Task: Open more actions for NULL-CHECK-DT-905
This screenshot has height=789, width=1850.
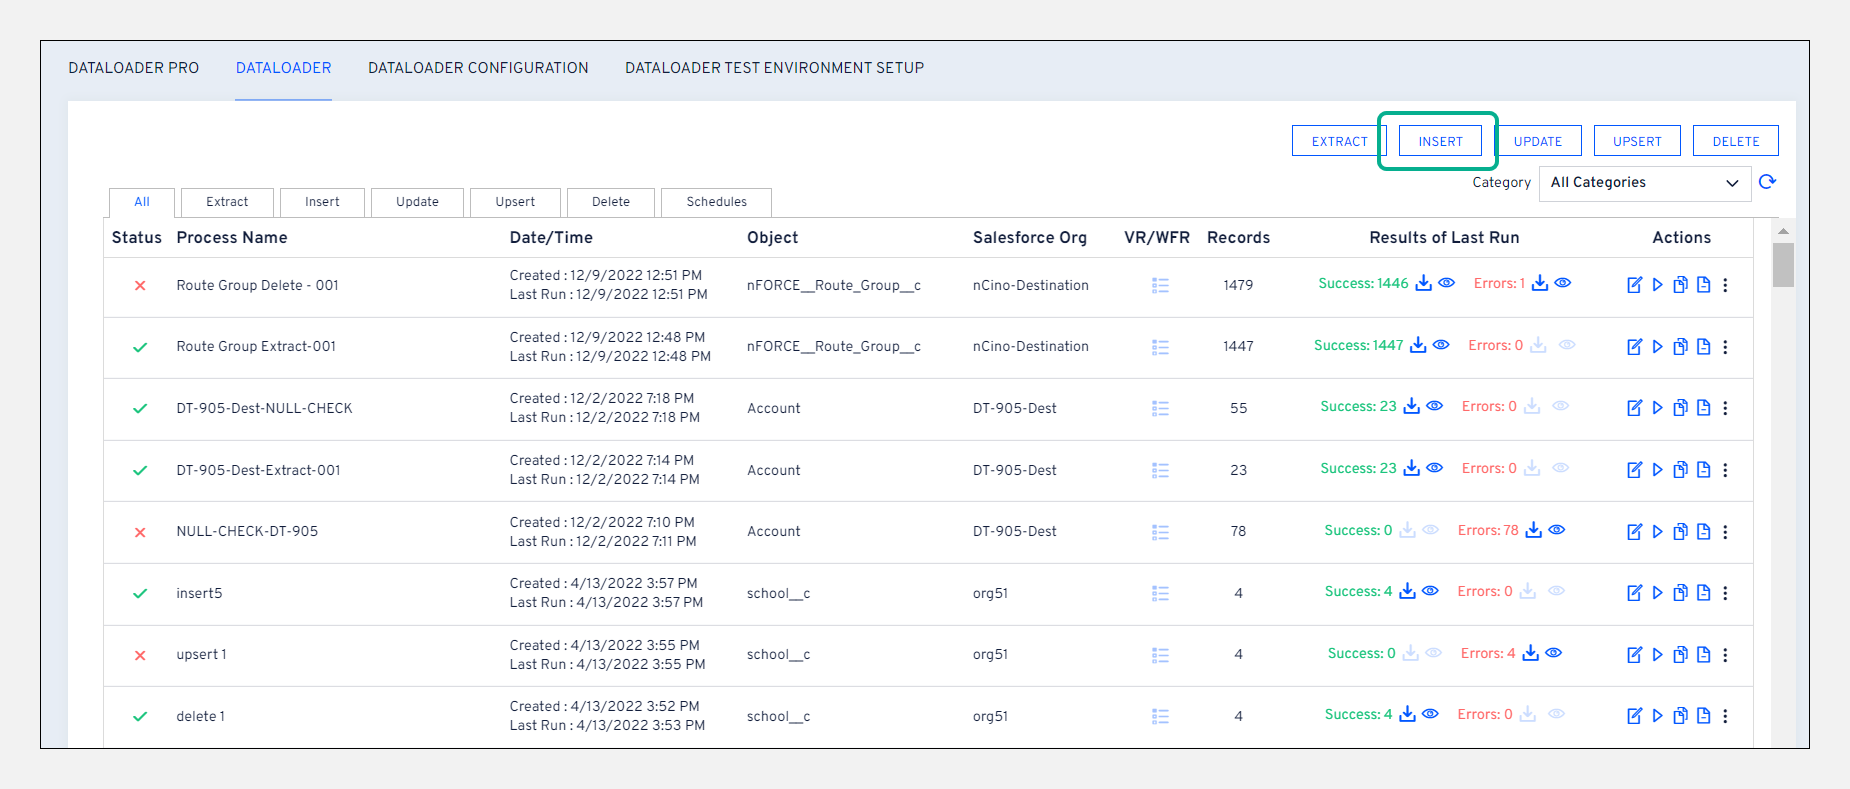Action: (x=1725, y=532)
